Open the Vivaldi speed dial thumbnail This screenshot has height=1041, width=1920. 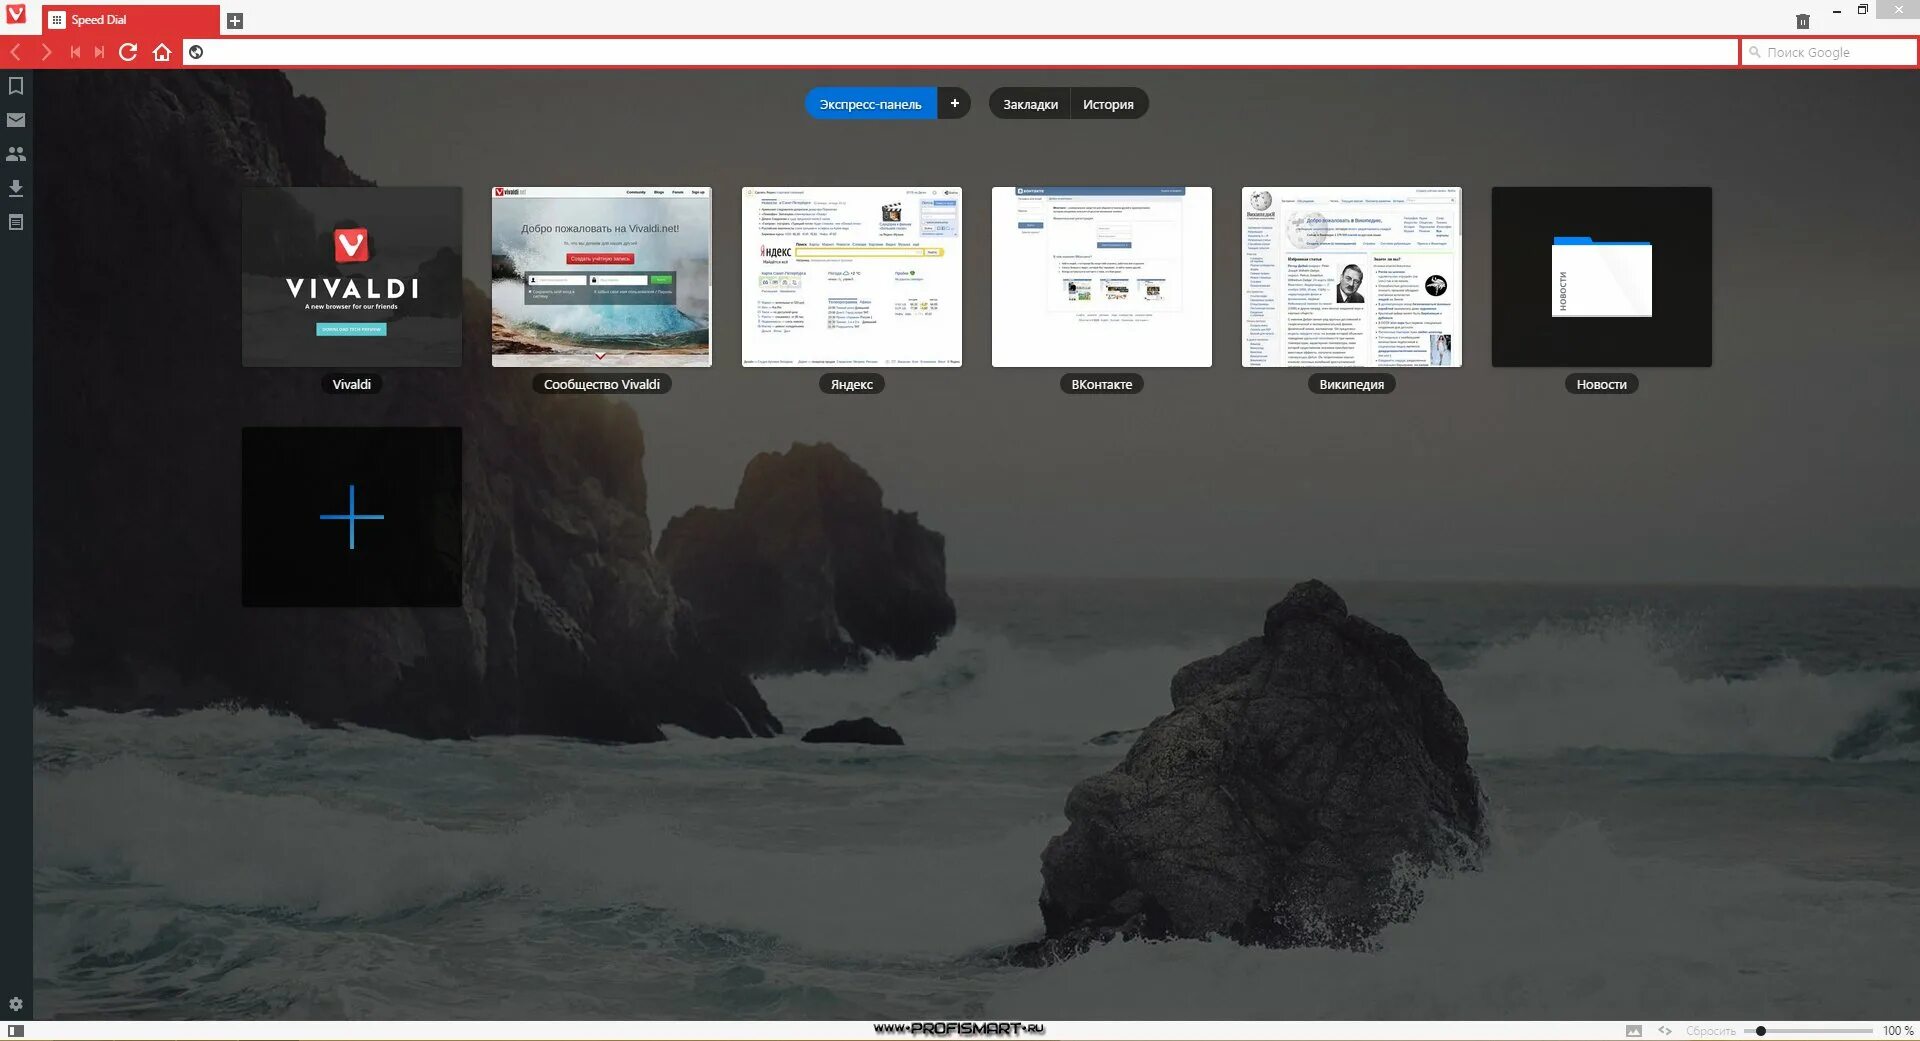352,277
